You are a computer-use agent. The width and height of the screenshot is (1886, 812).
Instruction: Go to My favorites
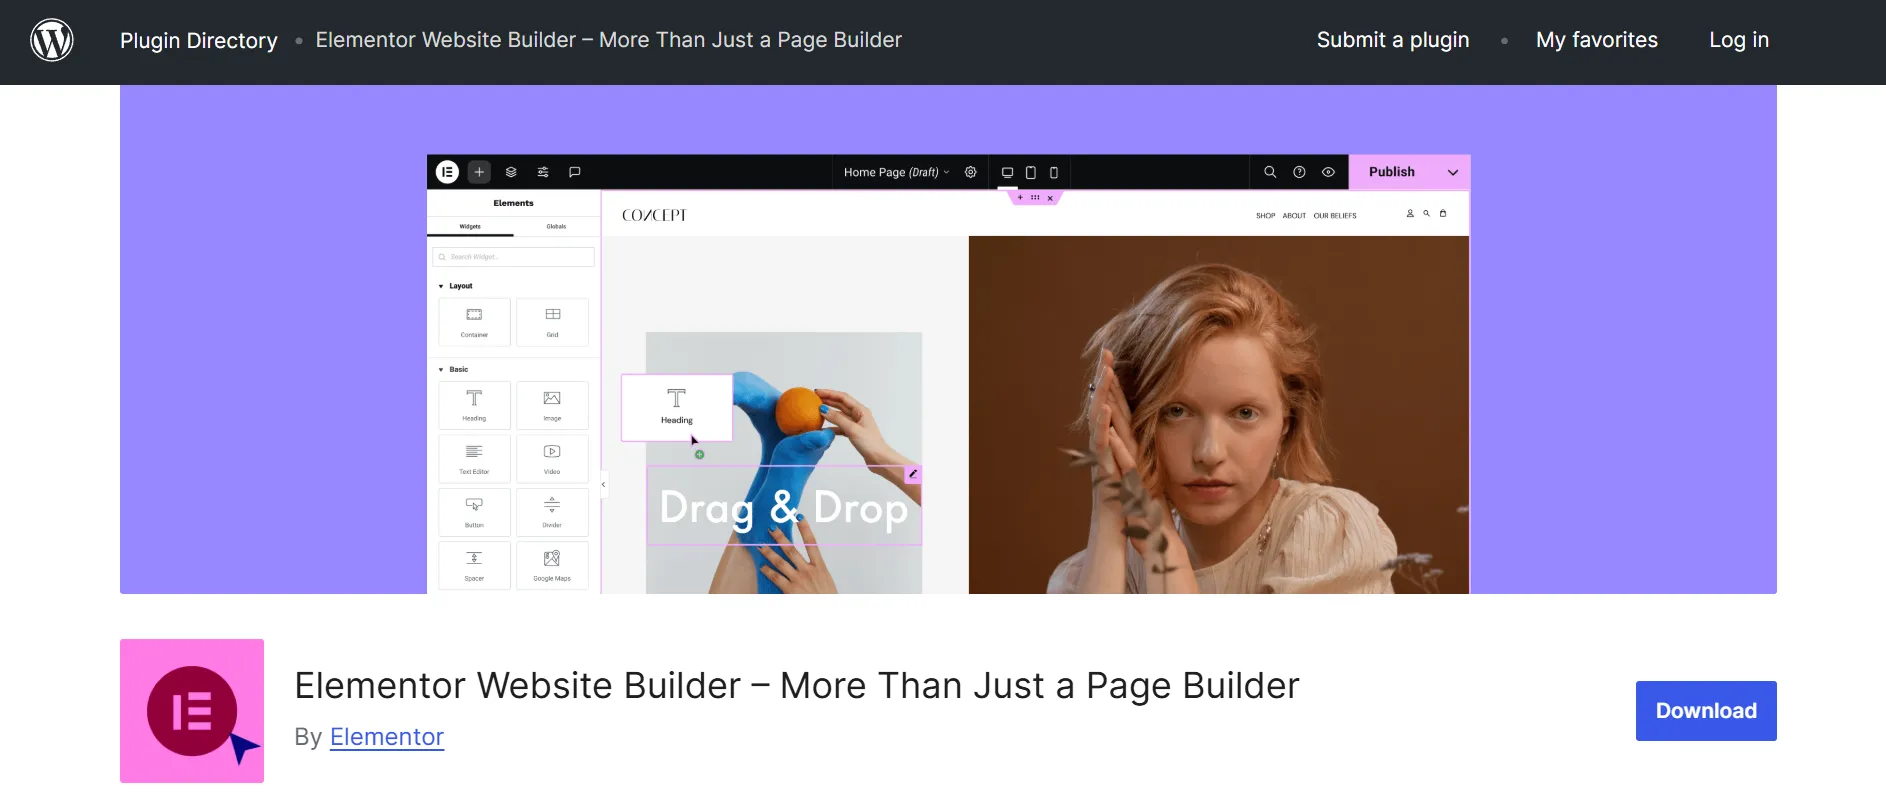pyautogui.click(x=1597, y=40)
